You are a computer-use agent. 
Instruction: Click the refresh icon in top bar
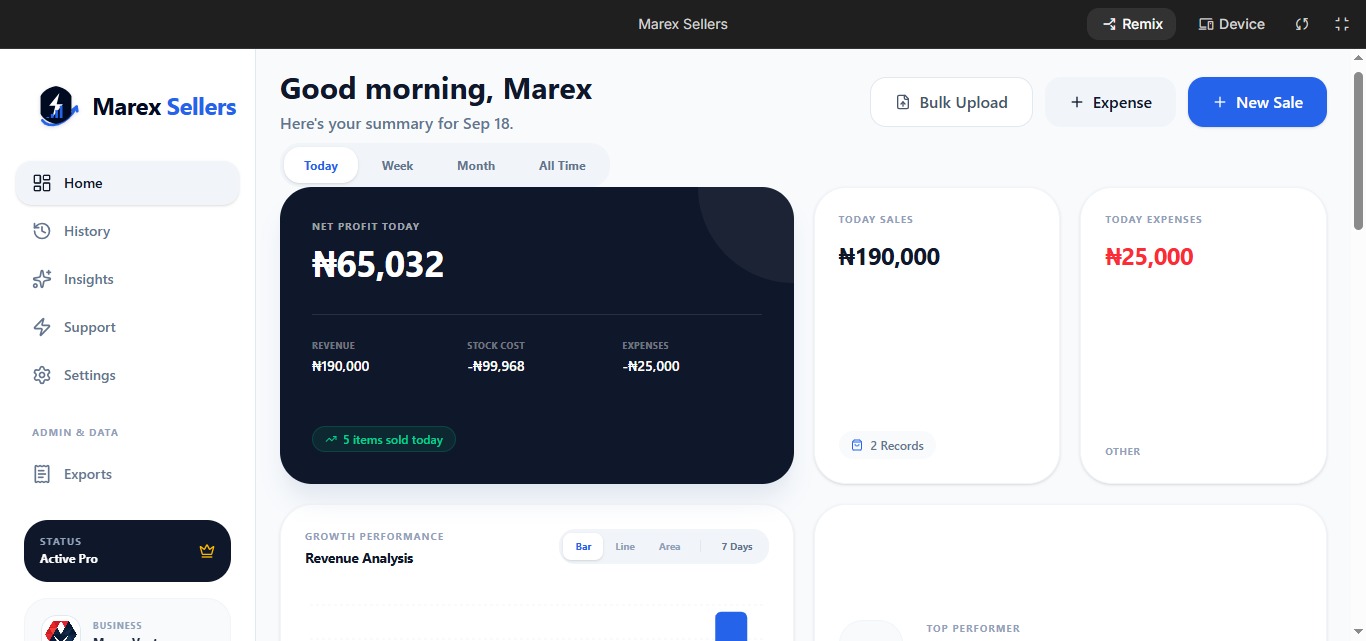tap(1302, 24)
